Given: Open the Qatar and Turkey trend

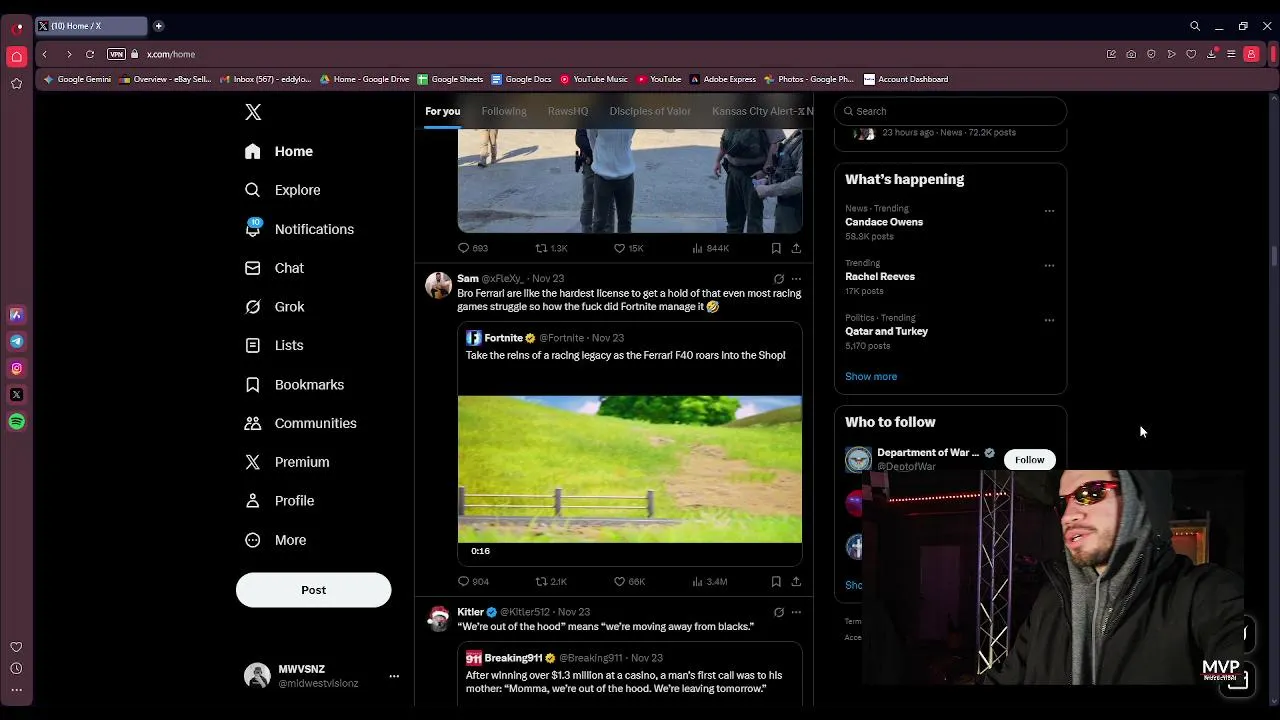Looking at the screenshot, I should (886, 331).
